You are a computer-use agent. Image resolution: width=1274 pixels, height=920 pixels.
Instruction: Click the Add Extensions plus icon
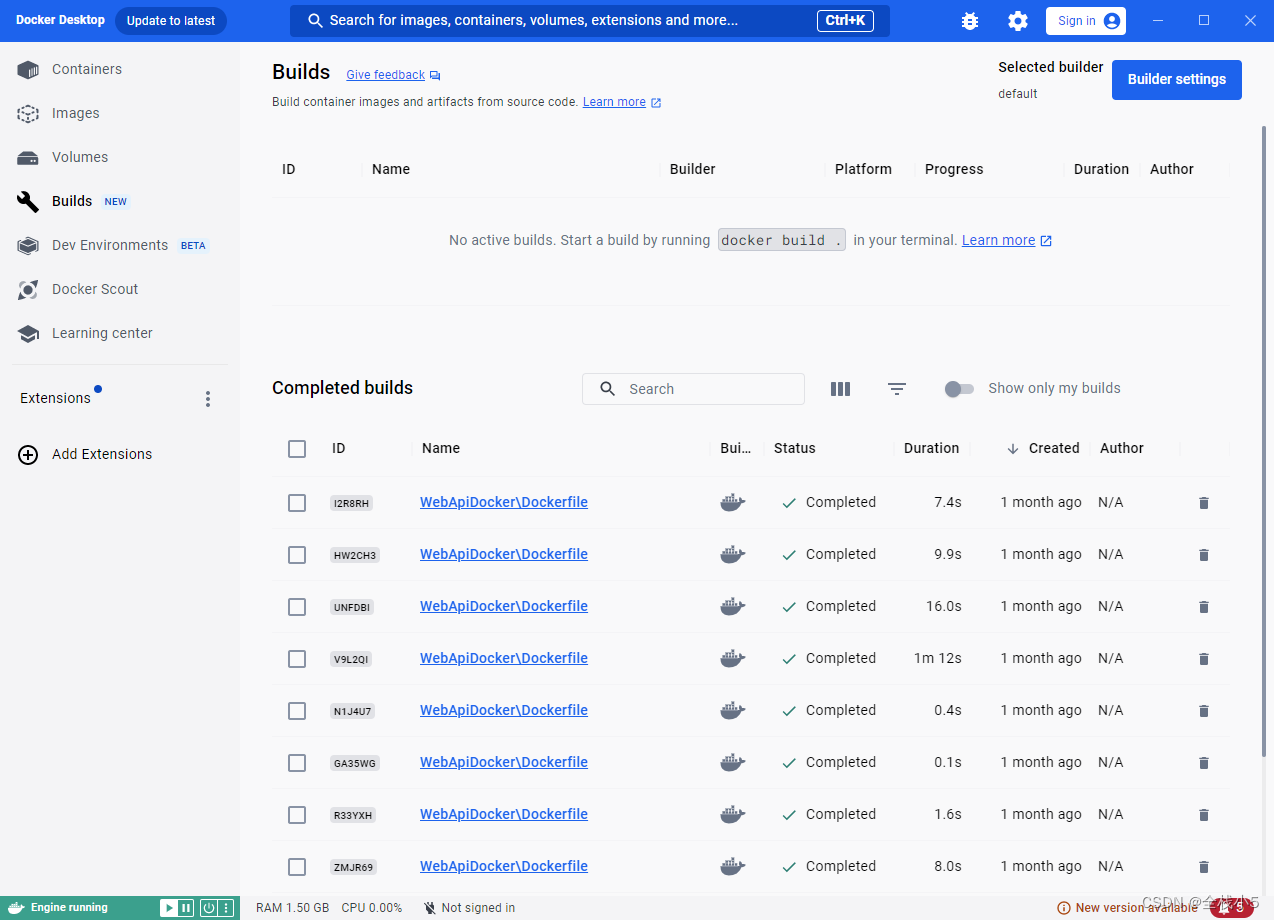click(28, 455)
